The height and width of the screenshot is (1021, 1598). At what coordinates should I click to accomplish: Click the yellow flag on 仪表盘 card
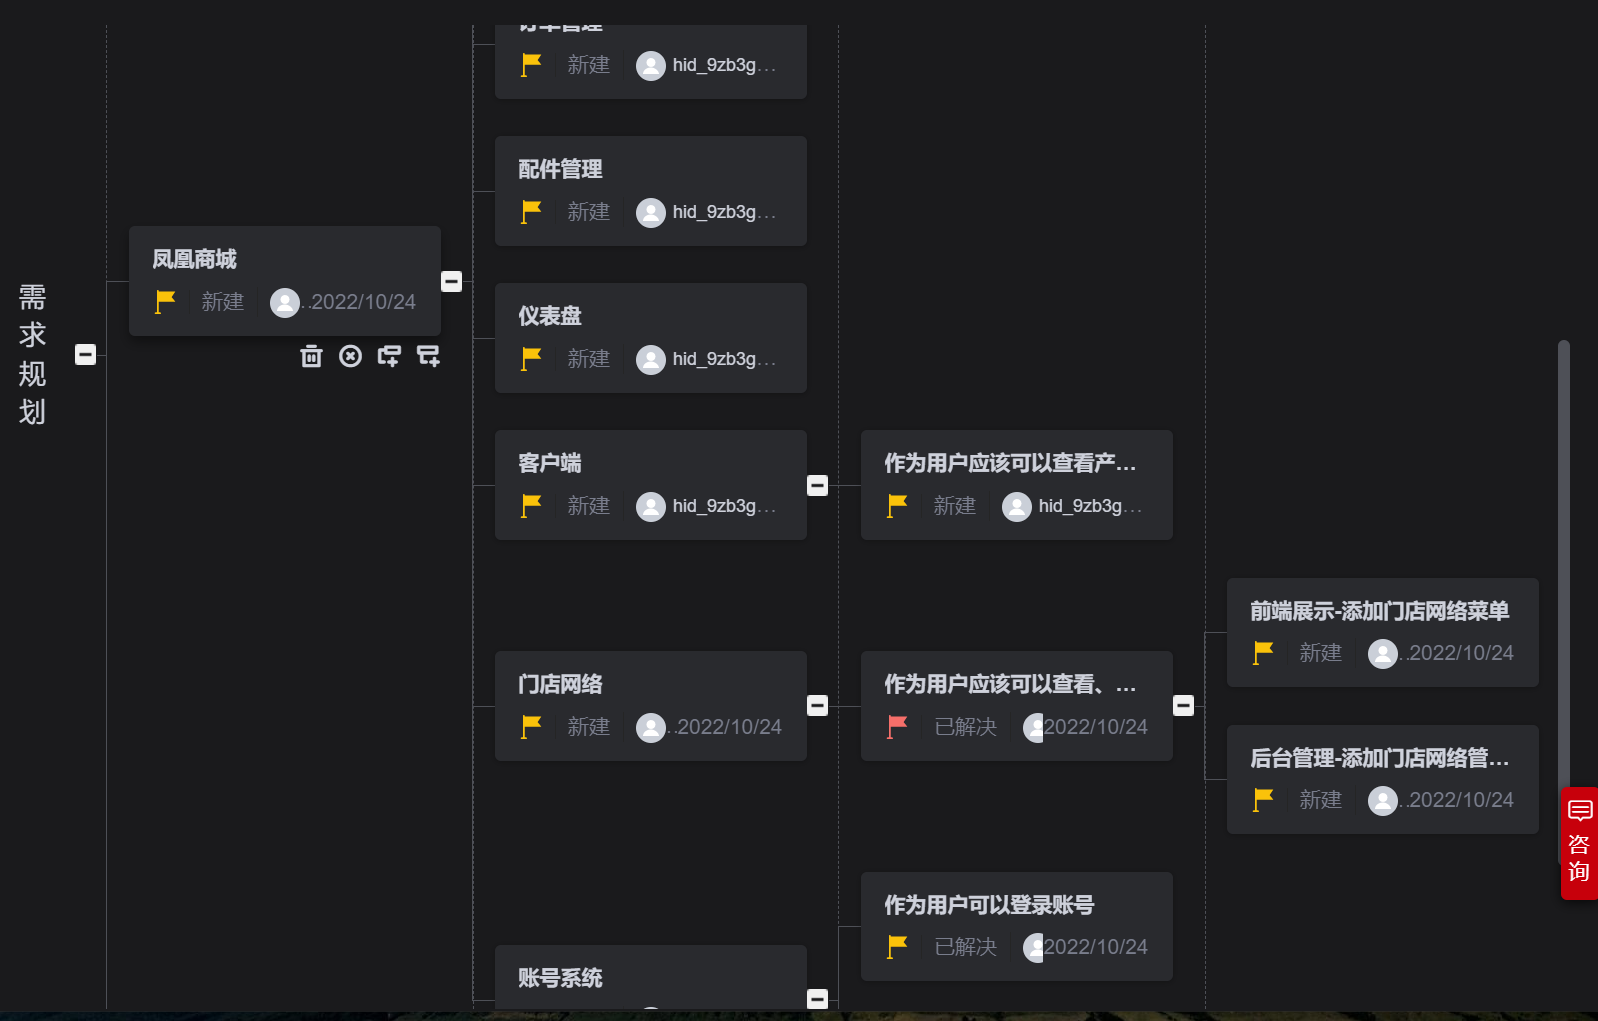tap(531, 359)
